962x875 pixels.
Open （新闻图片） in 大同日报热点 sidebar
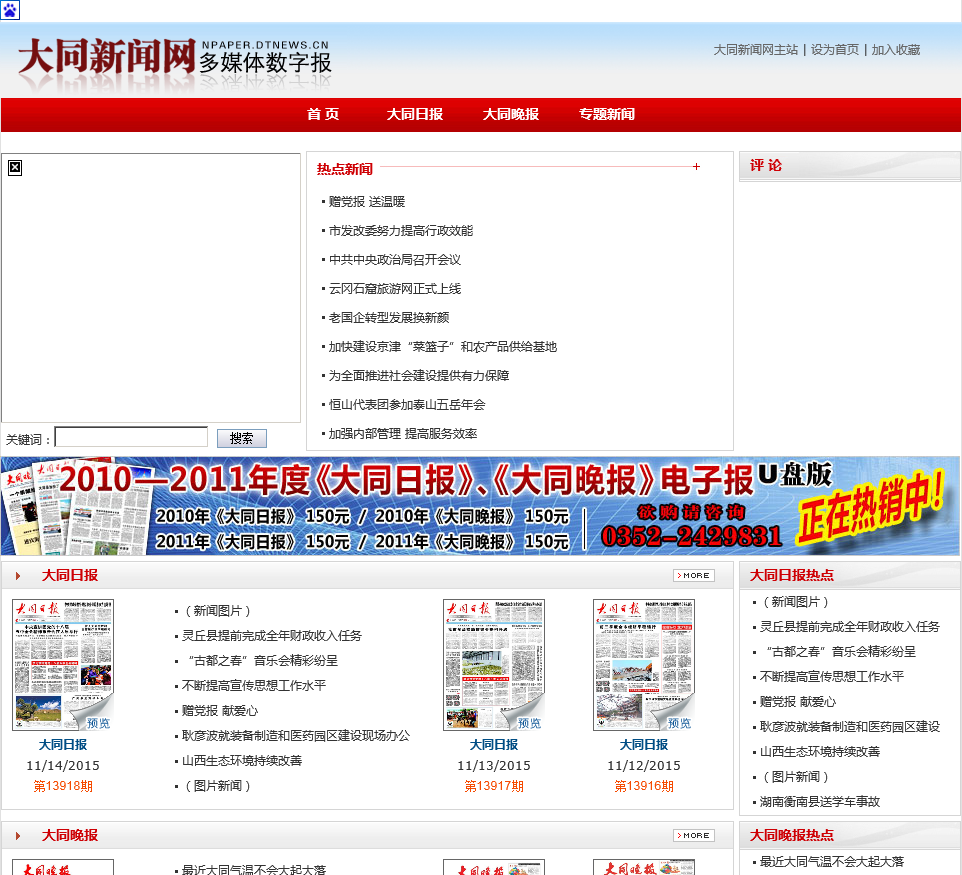(796, 602)
